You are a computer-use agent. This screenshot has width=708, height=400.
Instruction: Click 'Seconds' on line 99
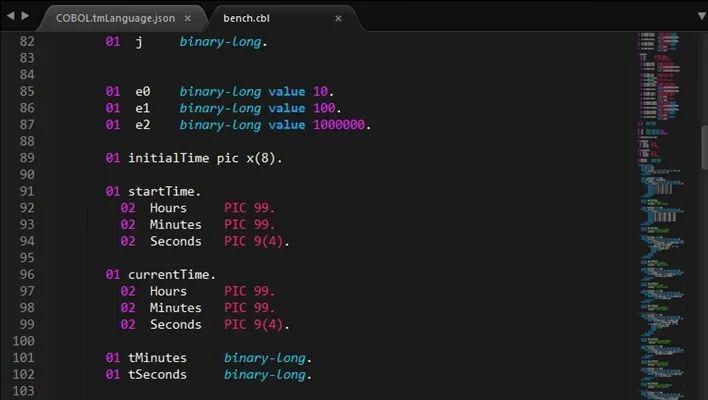coord(176,325)
